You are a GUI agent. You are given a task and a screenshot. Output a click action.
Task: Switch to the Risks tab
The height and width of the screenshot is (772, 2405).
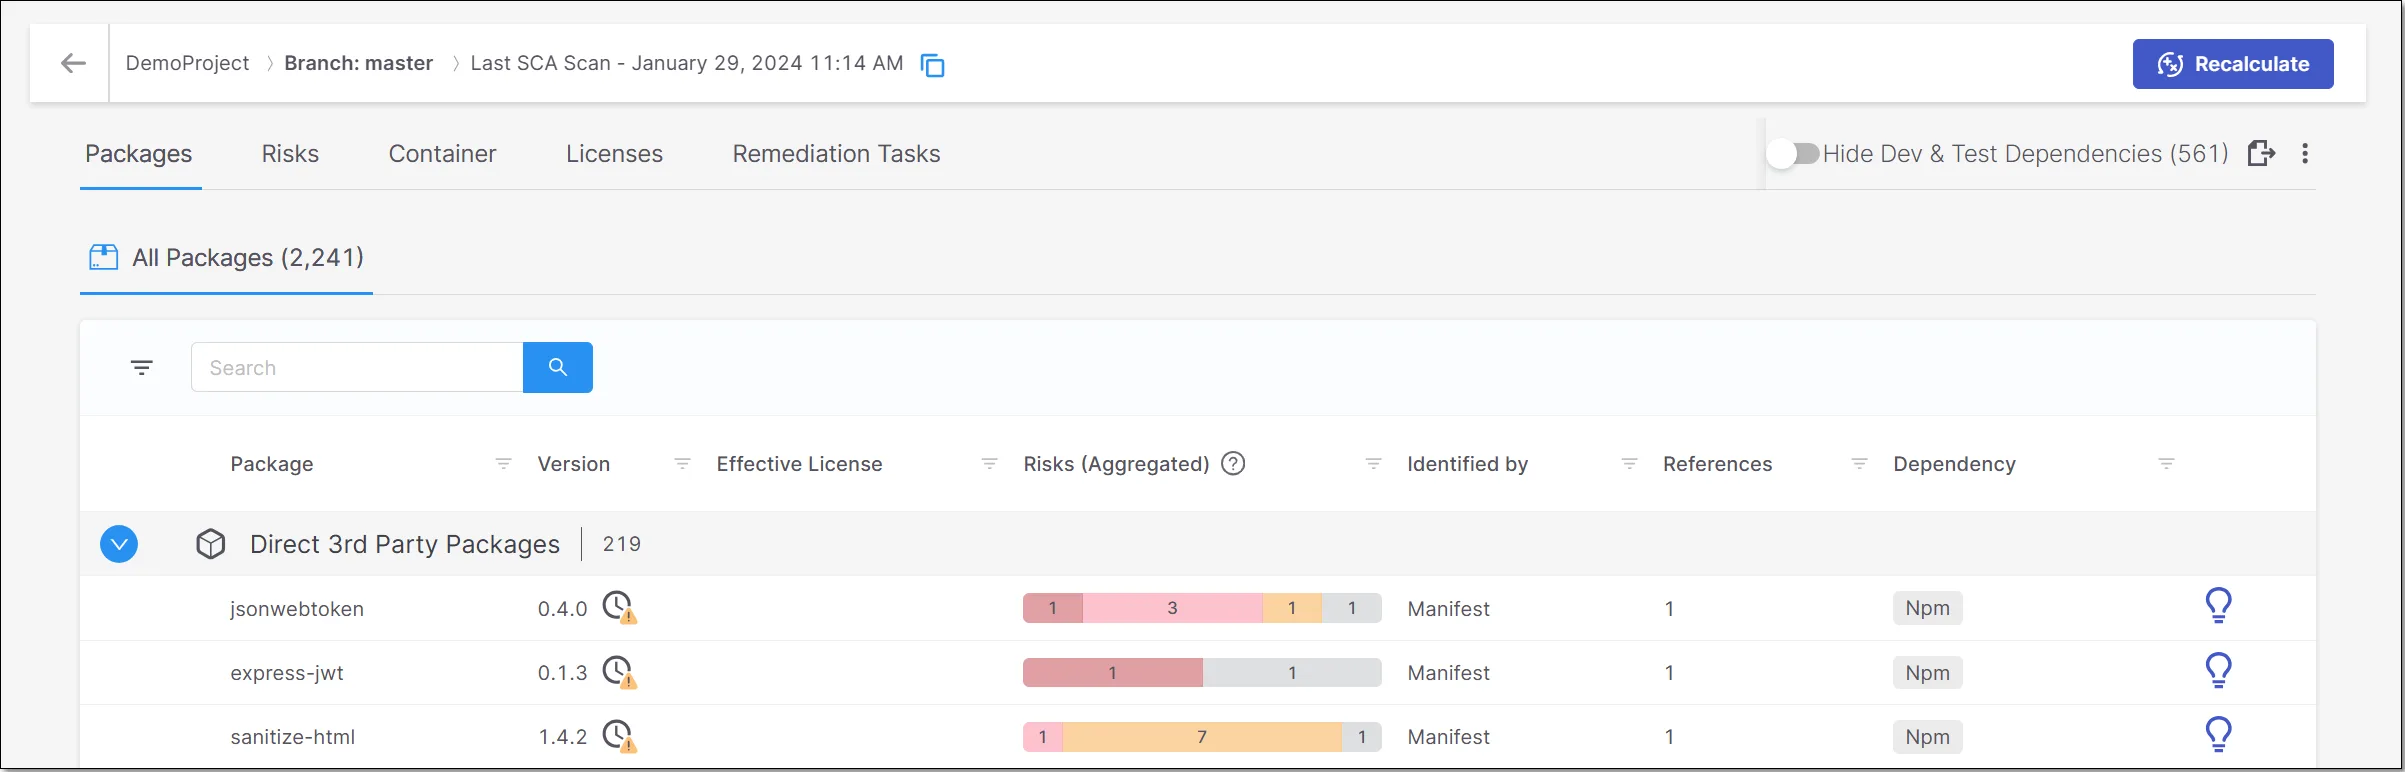290,154
